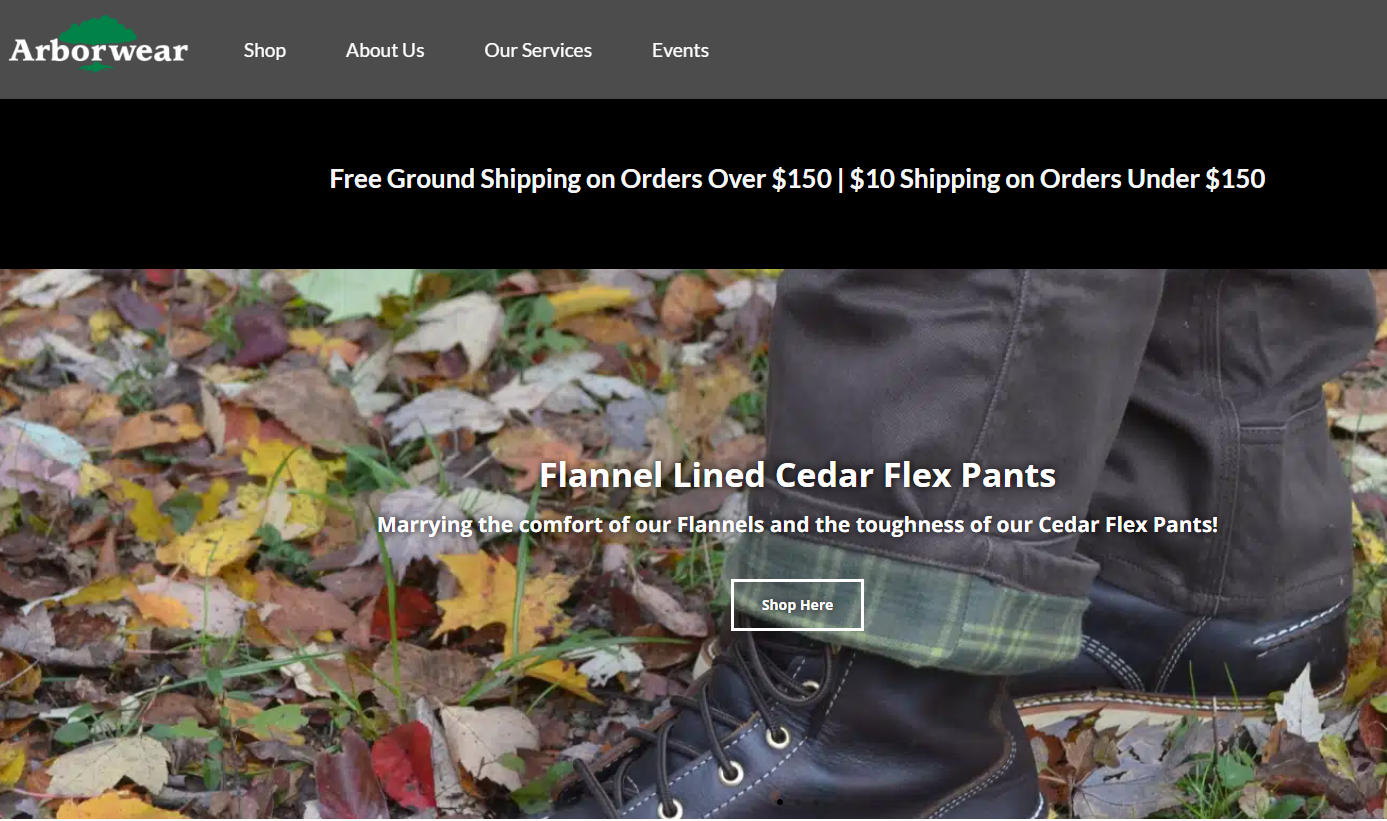The height and width of the screenshot is (821, 1387).
Task: Click the hero subtitle about Flannels comfort
Action: coord(797,524)
